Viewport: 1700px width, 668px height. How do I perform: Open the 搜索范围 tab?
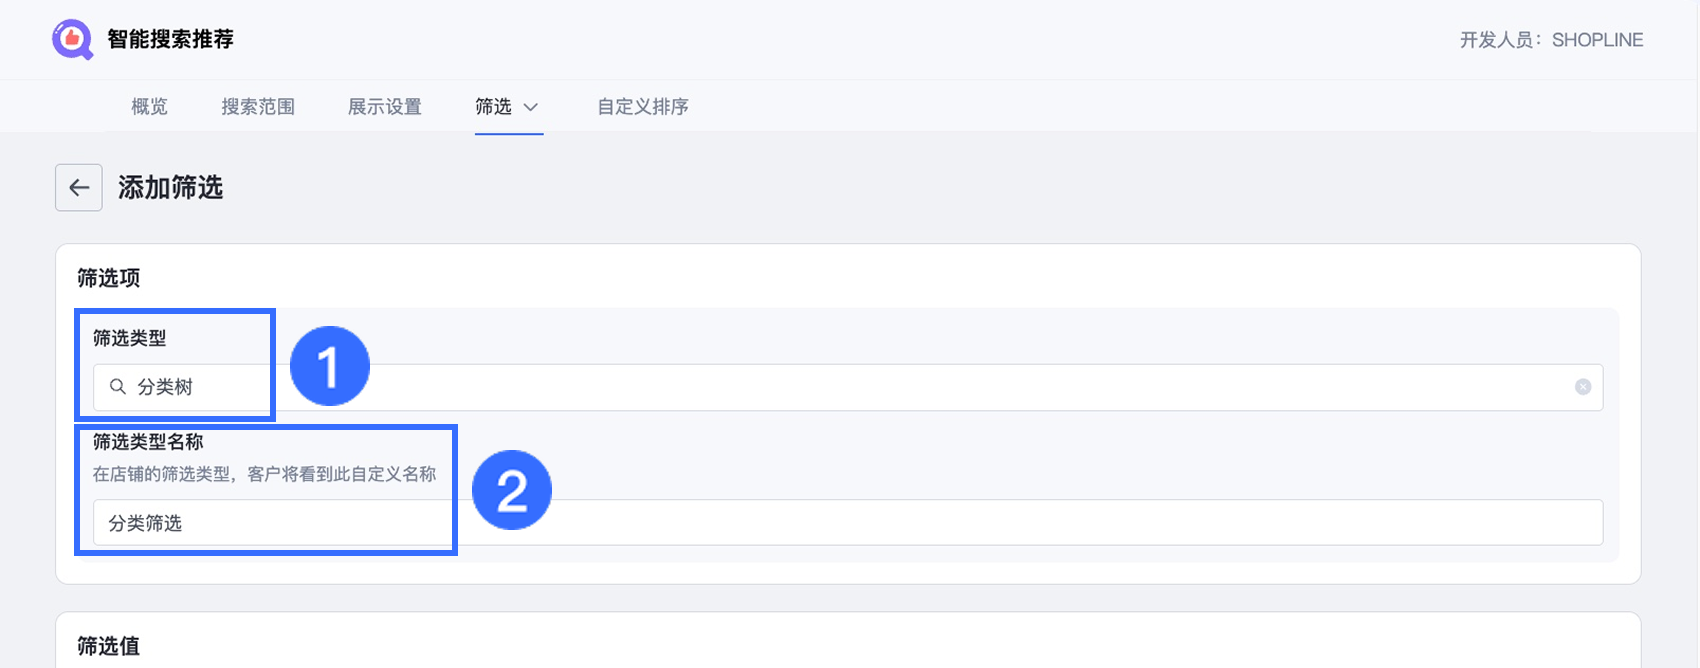coord(258,107)
